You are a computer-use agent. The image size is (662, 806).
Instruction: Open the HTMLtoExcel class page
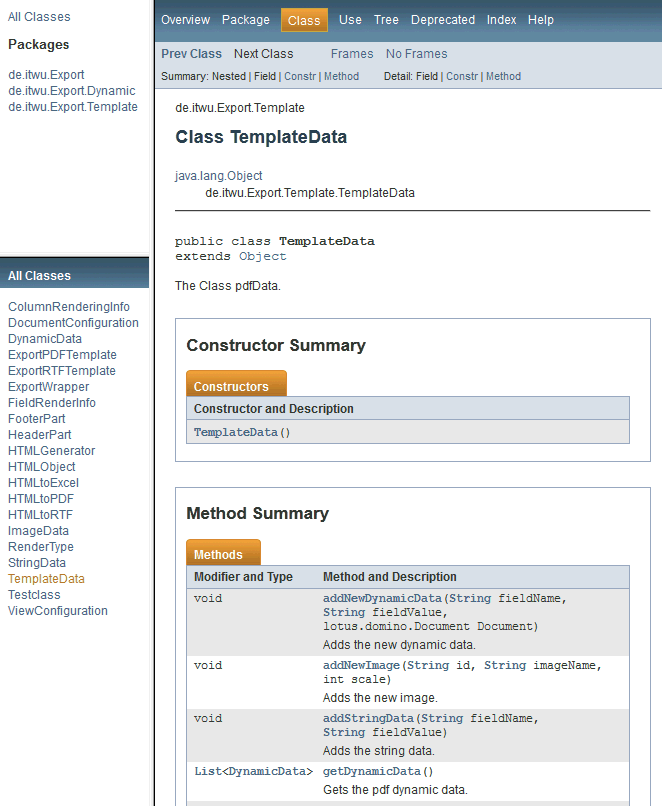[x=43, y=483]
